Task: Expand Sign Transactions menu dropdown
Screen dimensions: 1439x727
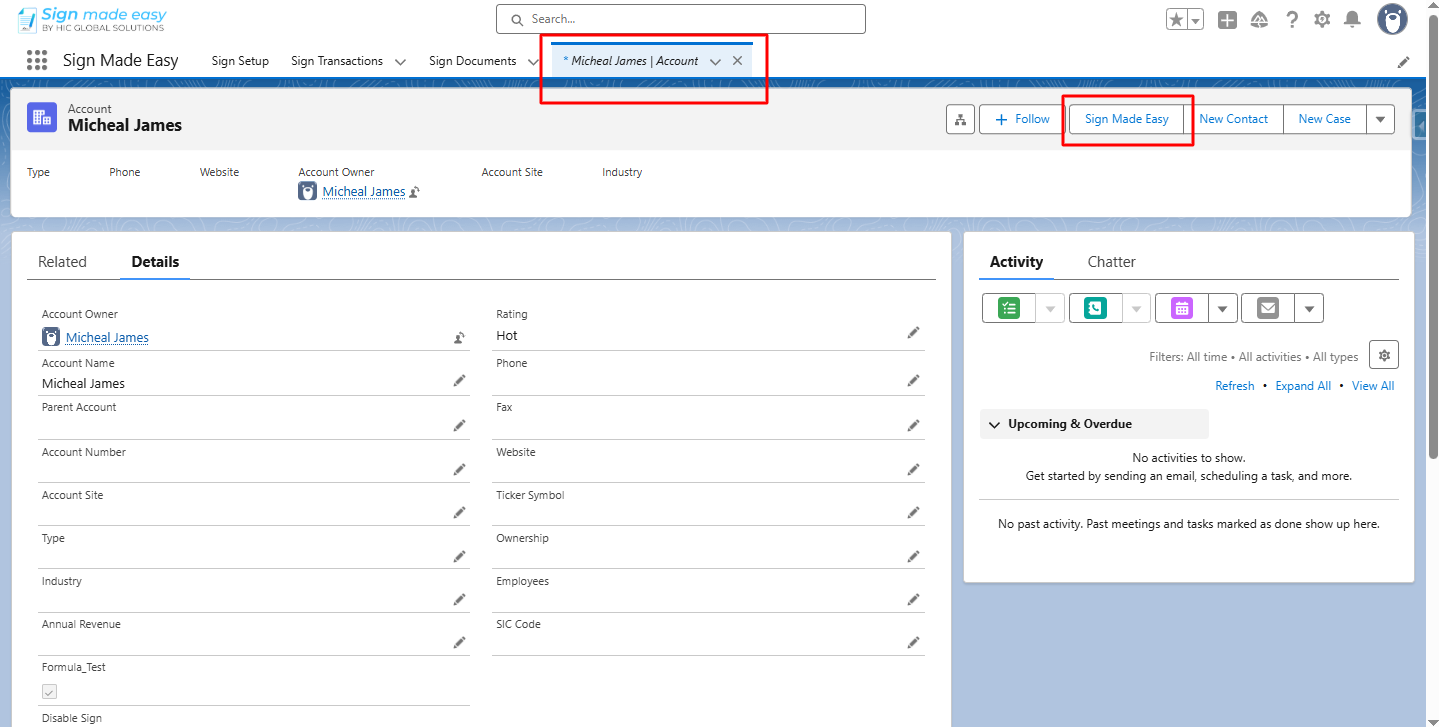Action: (400, 62)
